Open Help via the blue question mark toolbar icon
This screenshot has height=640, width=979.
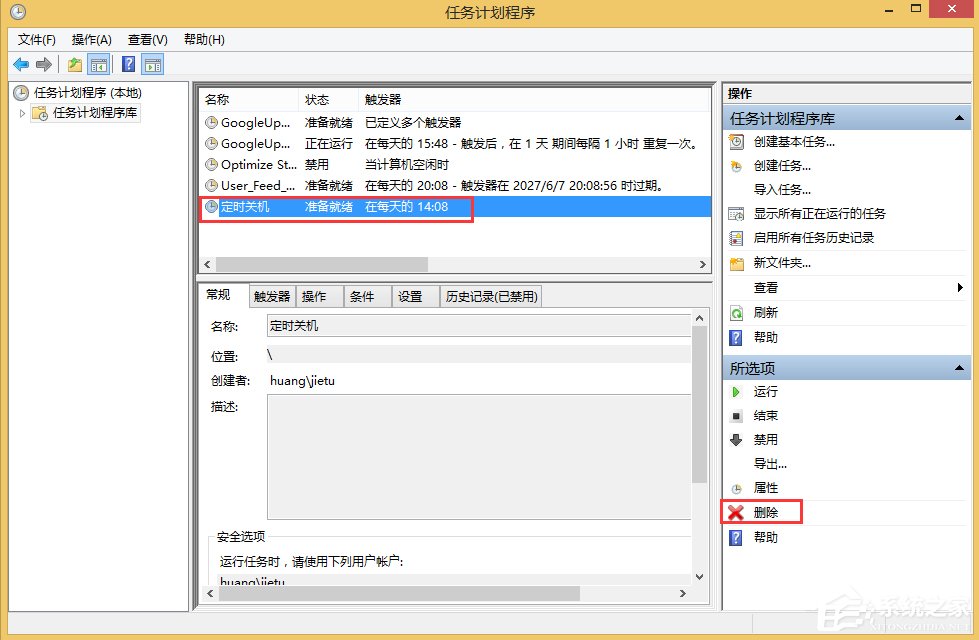click(x=126, y=64)
